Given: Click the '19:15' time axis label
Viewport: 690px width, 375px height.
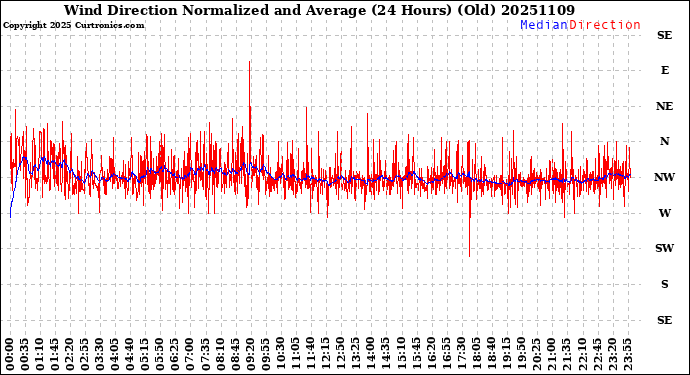Looking at the screenshot, I should [x=506, y=354].
